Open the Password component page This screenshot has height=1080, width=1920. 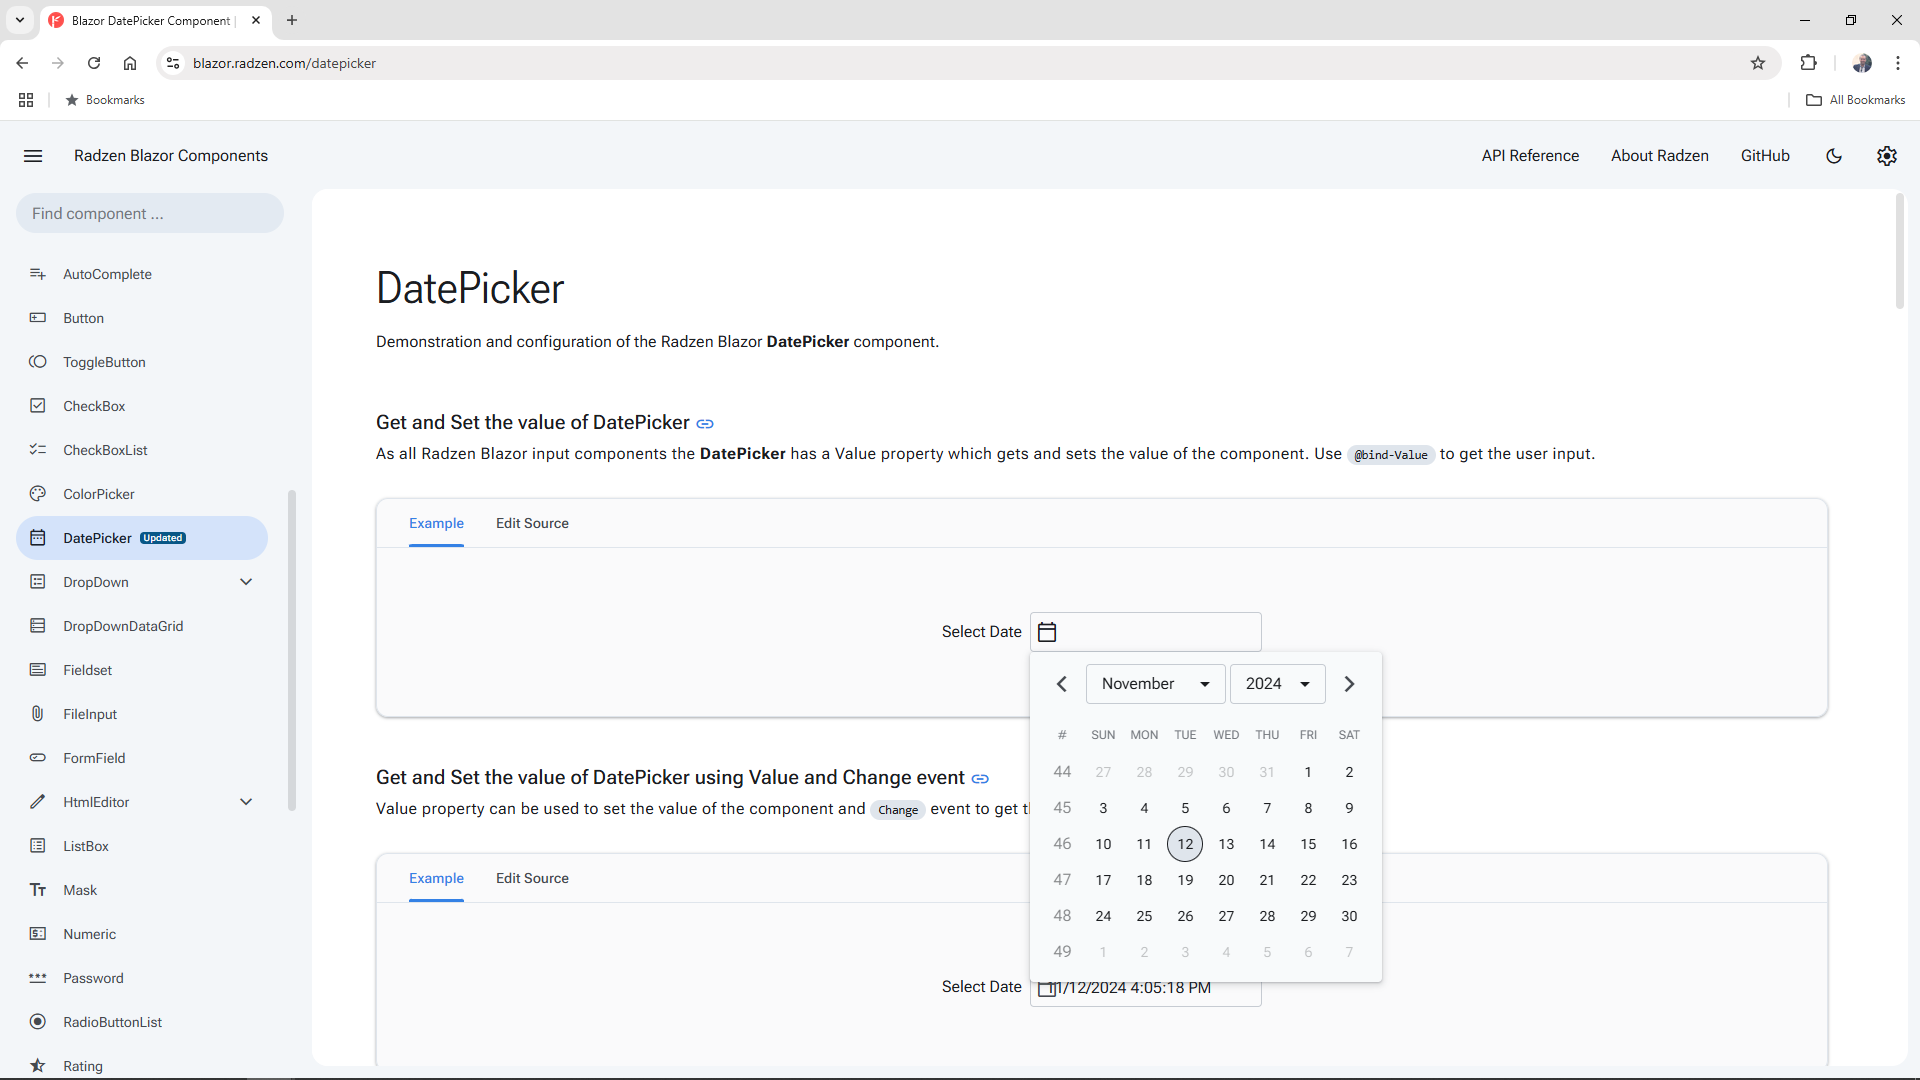(93, 978)
